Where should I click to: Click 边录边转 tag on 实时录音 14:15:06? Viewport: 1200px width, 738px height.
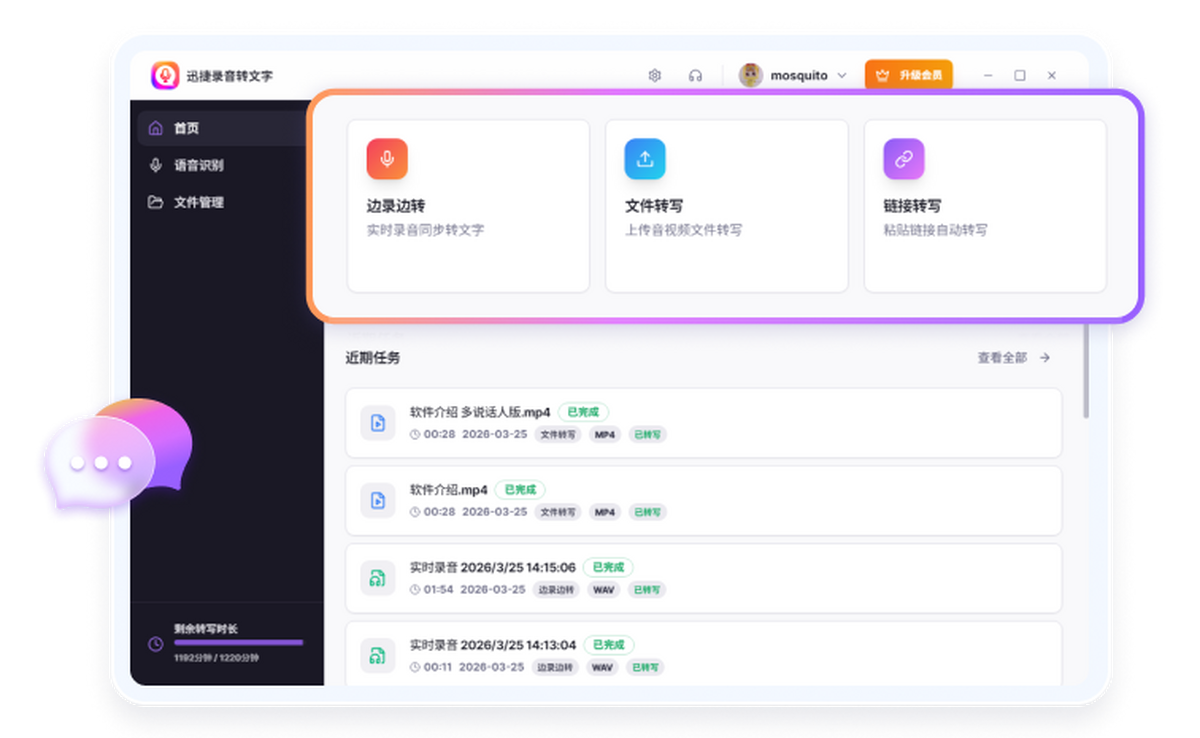[557, 590]
